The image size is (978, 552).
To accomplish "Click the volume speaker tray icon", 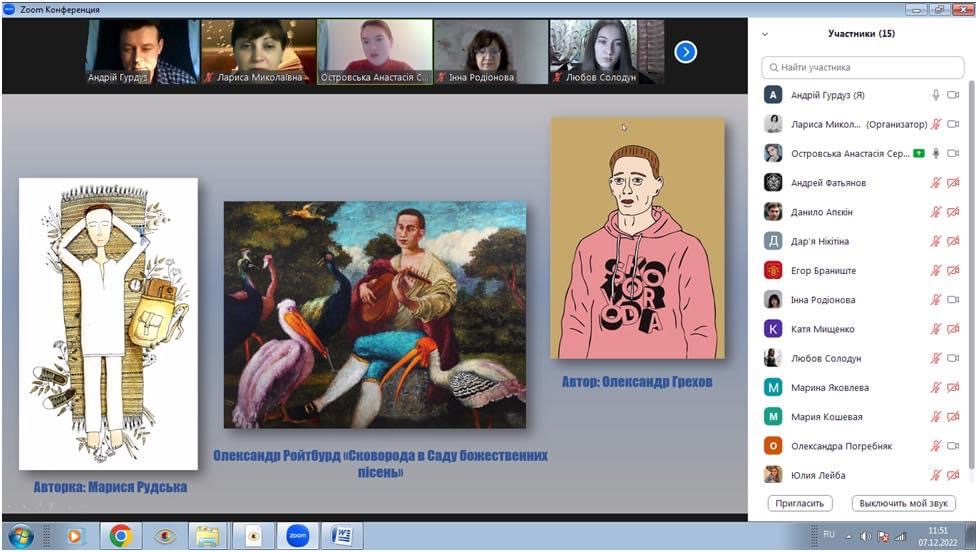I will click(x=865, y=536).
